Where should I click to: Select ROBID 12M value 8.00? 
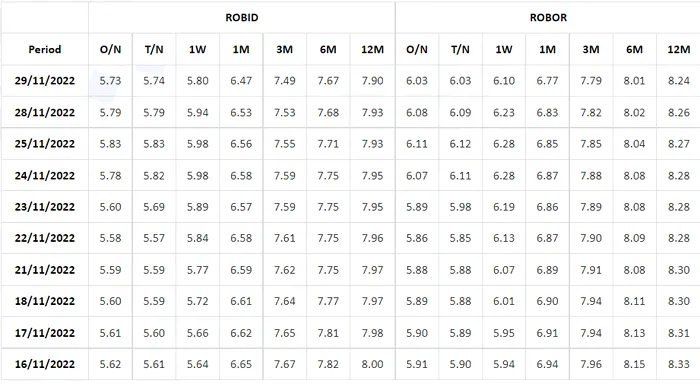coord(372,364)
